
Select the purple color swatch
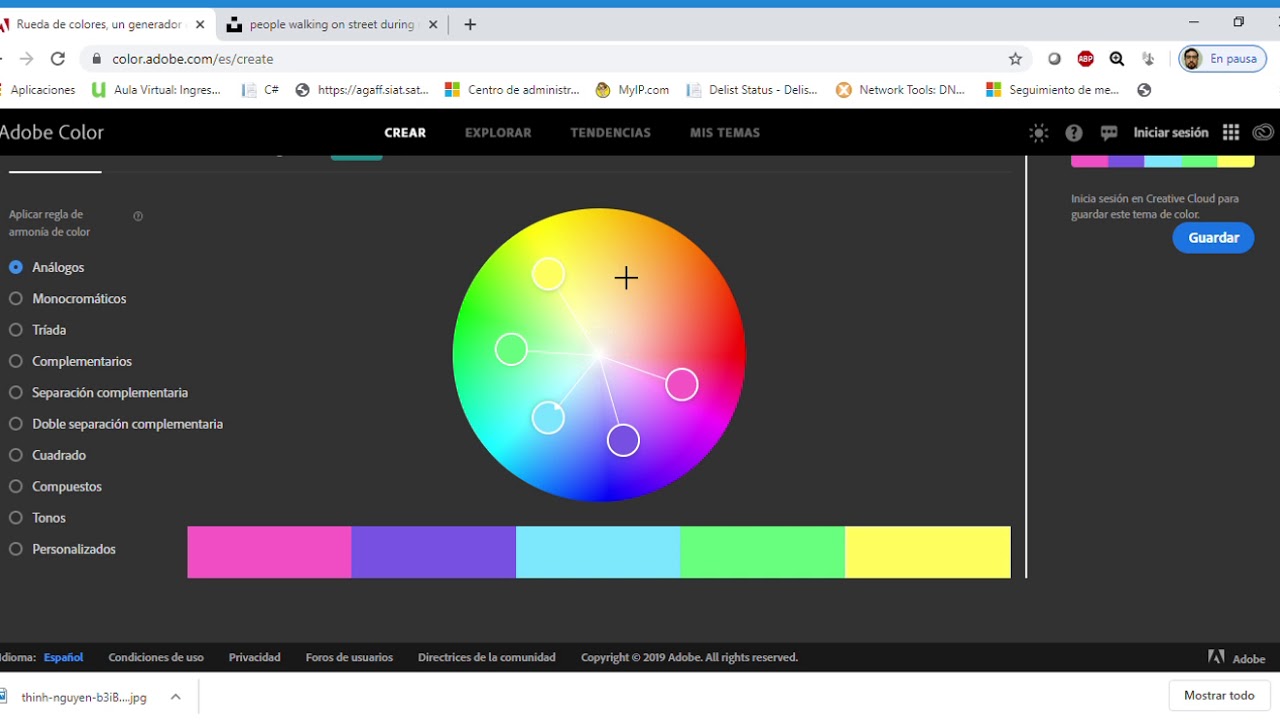point(434,552)
